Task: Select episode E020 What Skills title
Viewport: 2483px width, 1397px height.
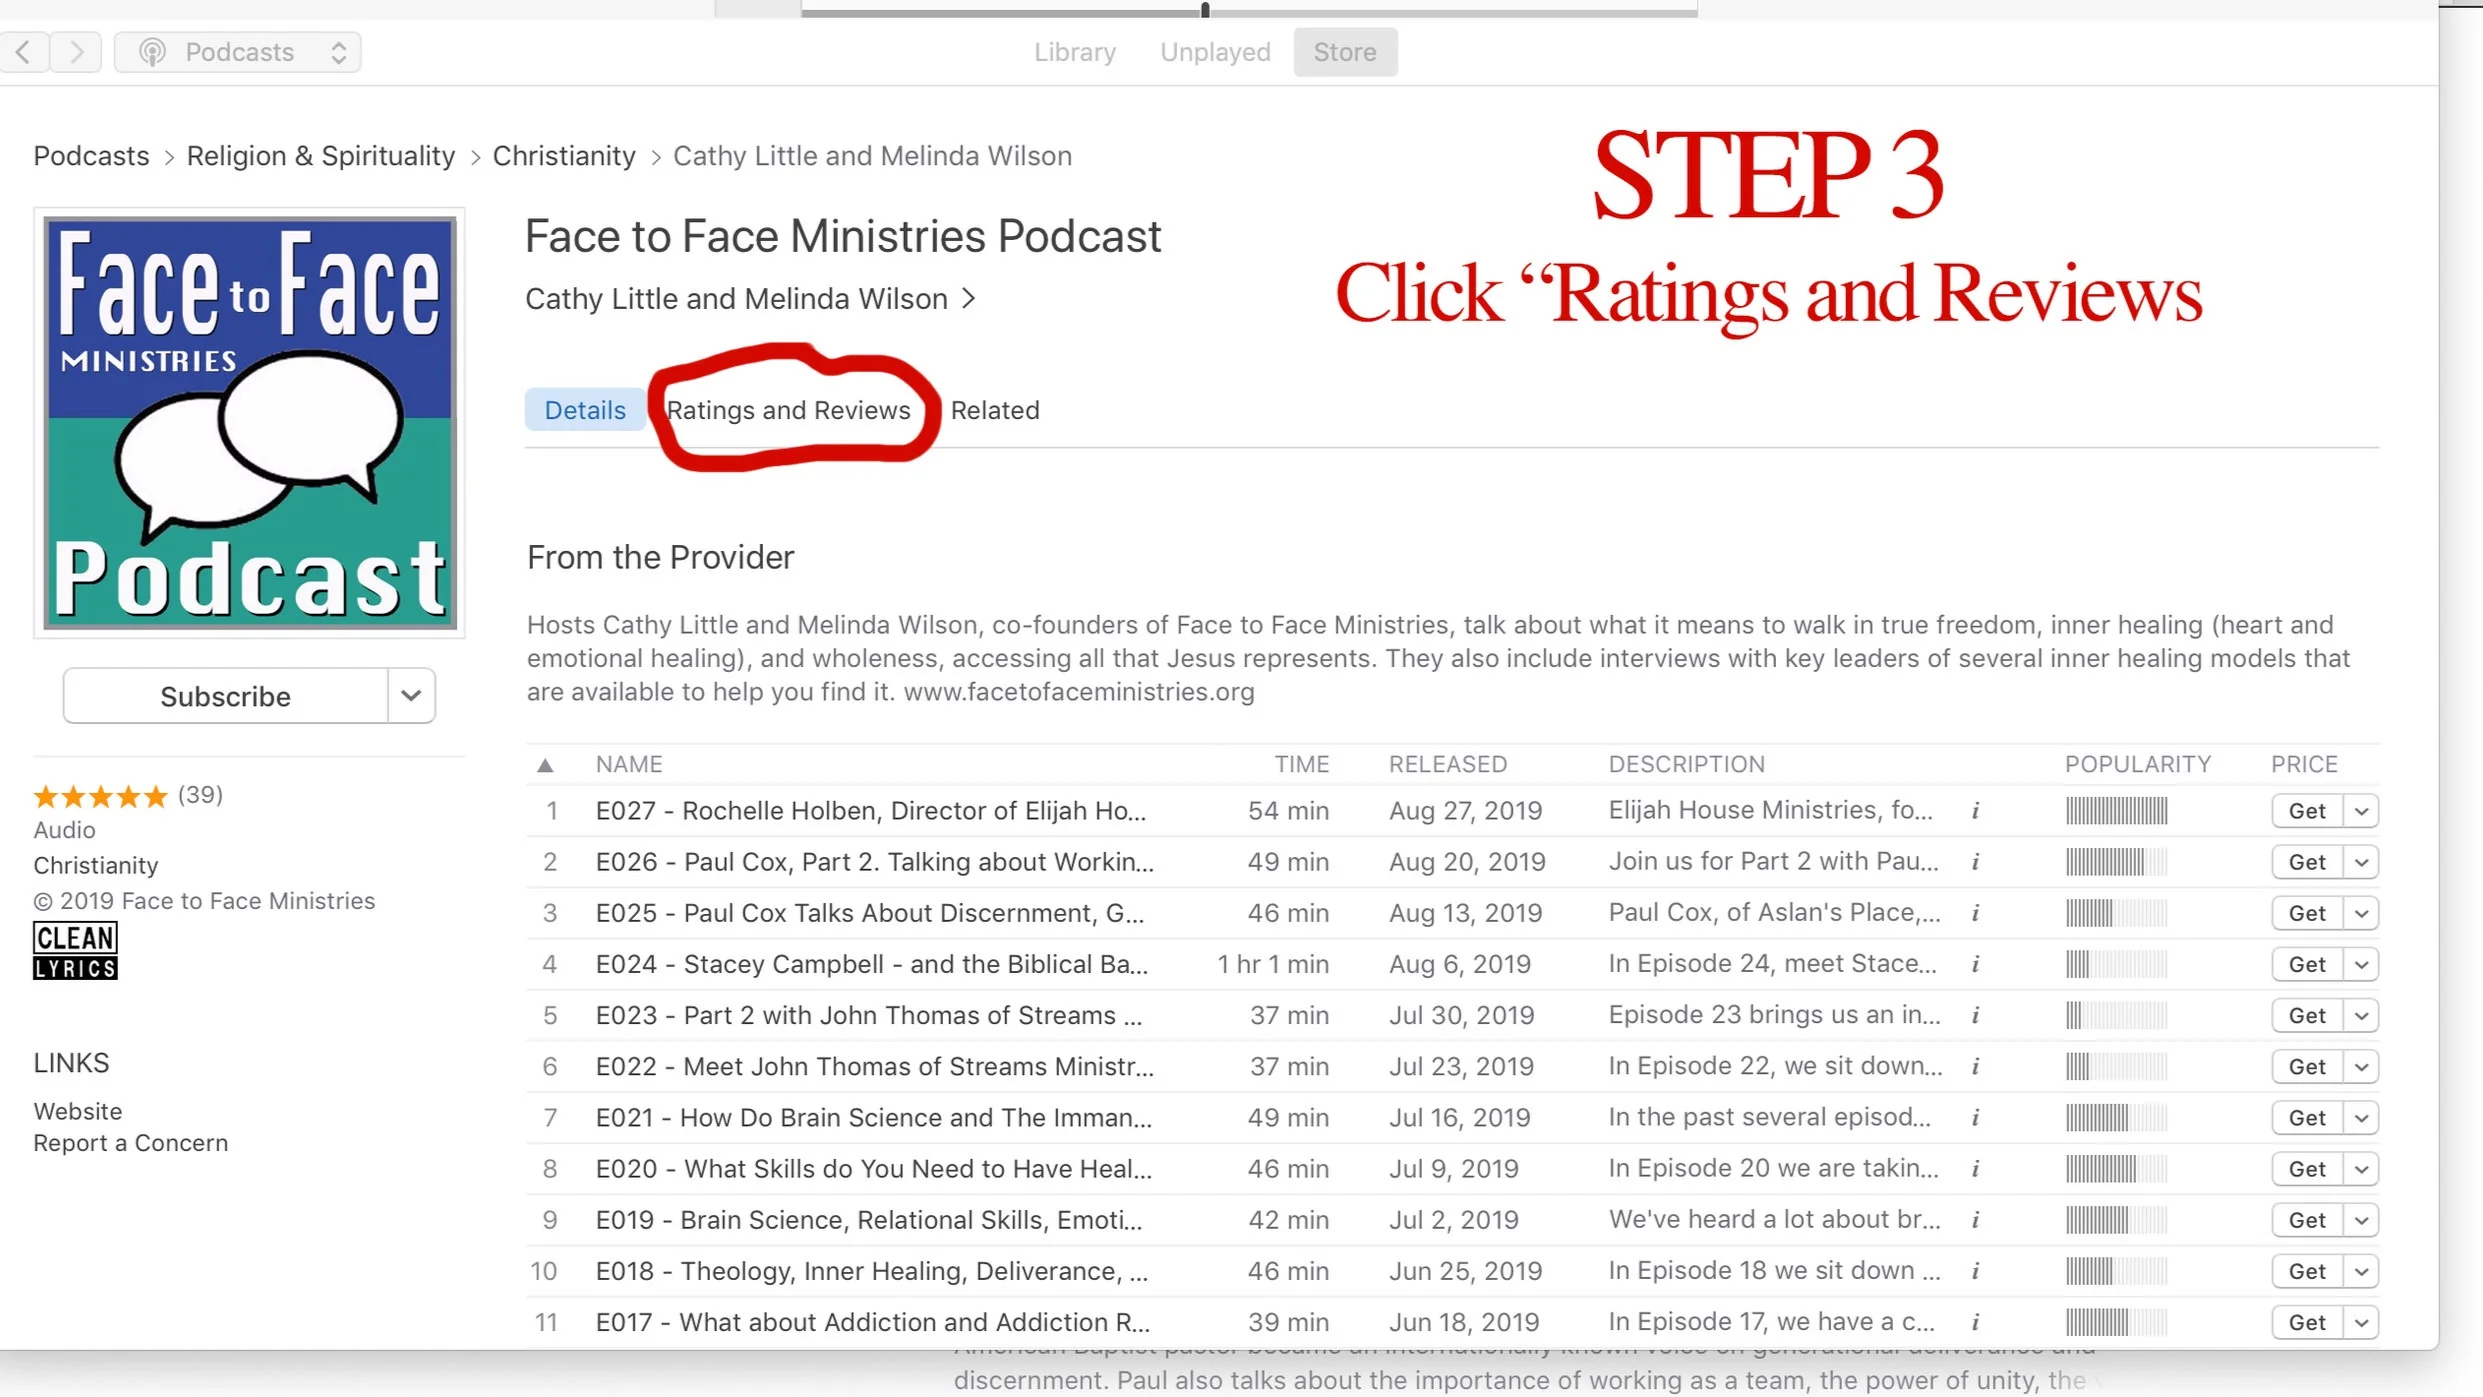Action: pos(873,1169)
